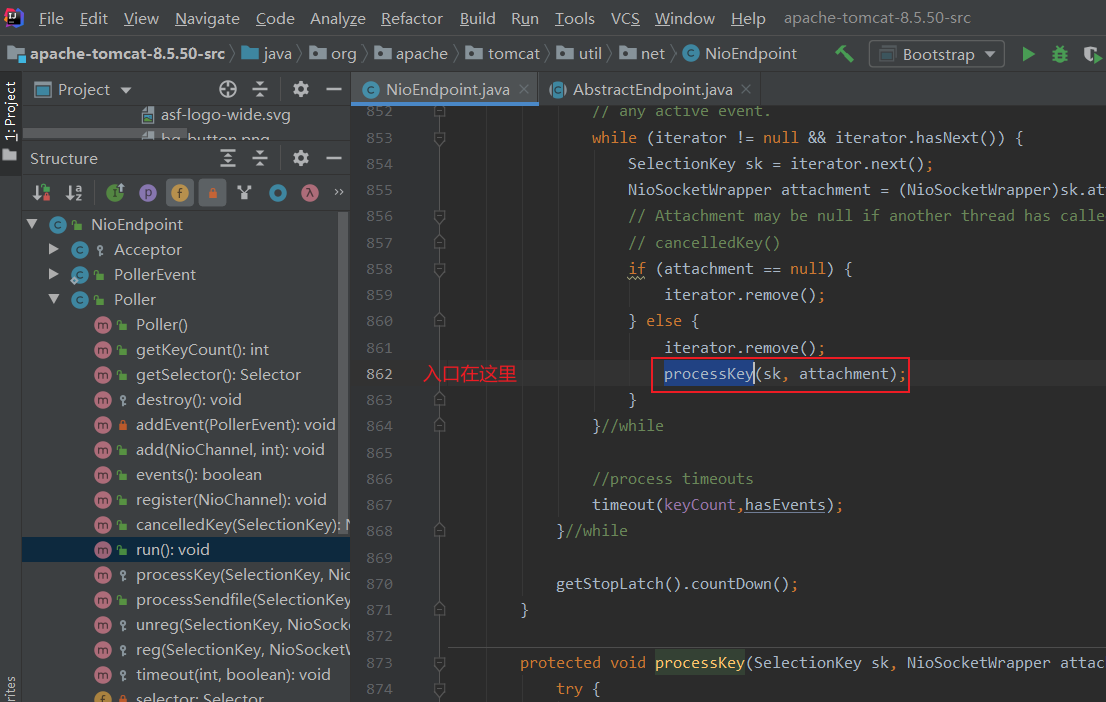This screenshot has height=702, width=1106.
Task: Toggle Show Fields yellow f icon
Action: [180, 192]
